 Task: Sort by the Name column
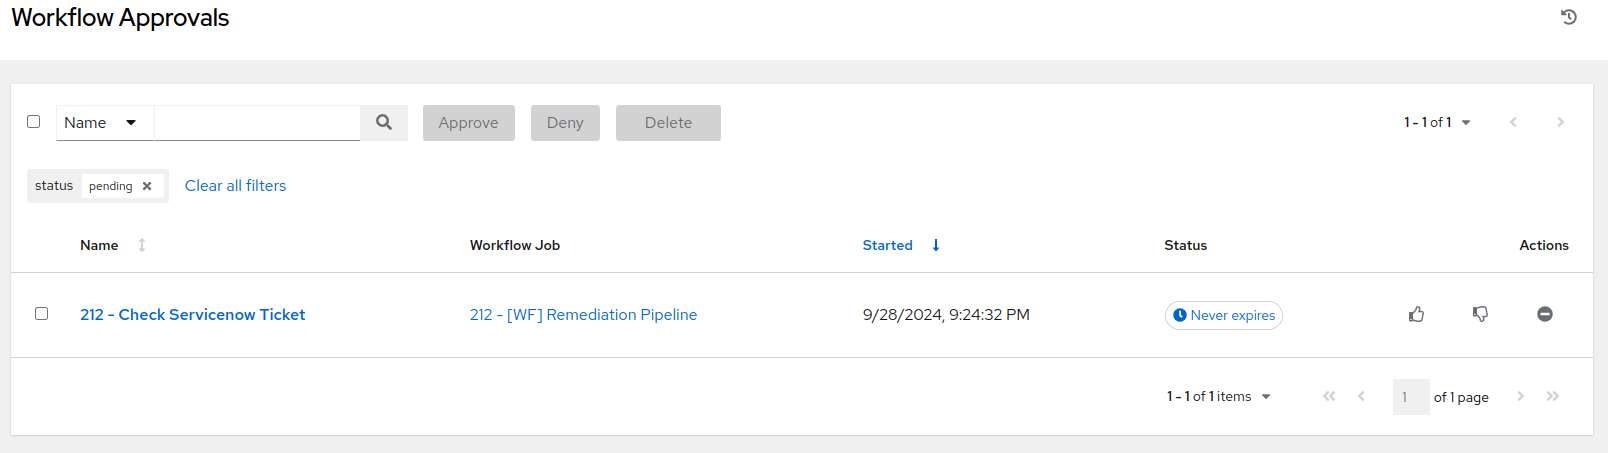click(x=141, y=245)
